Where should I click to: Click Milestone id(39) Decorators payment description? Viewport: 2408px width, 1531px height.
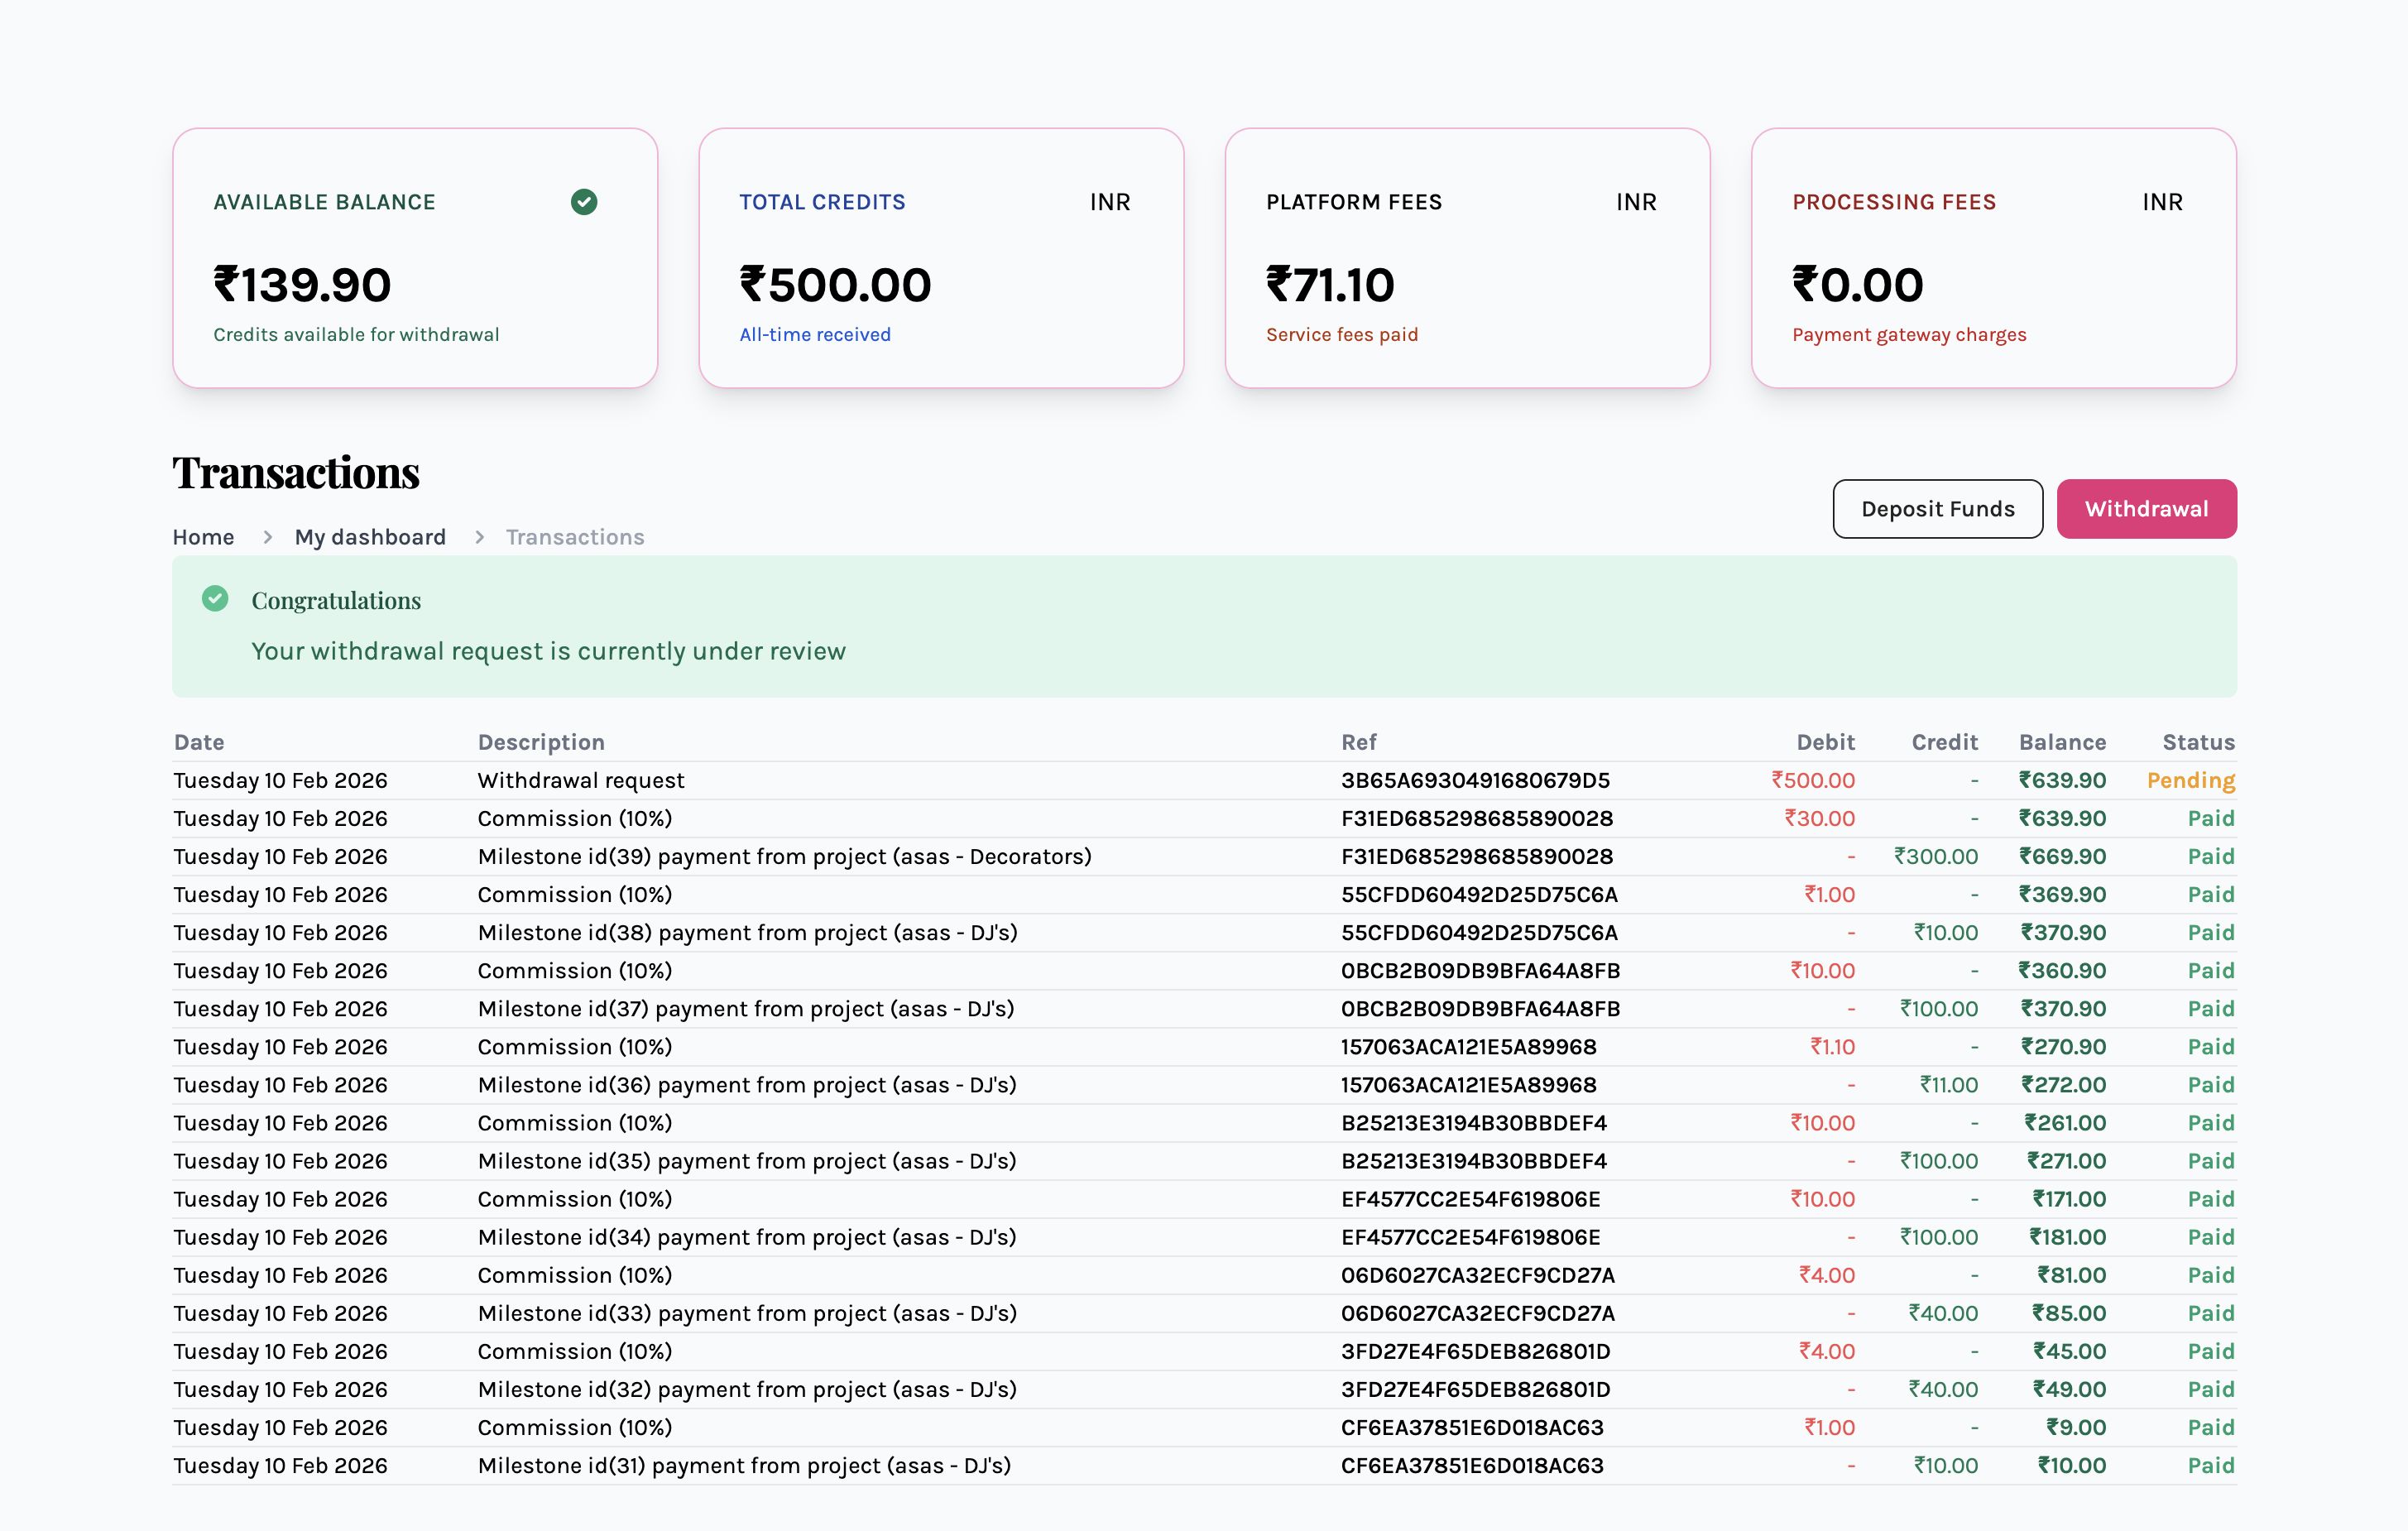tap(784, 856)
